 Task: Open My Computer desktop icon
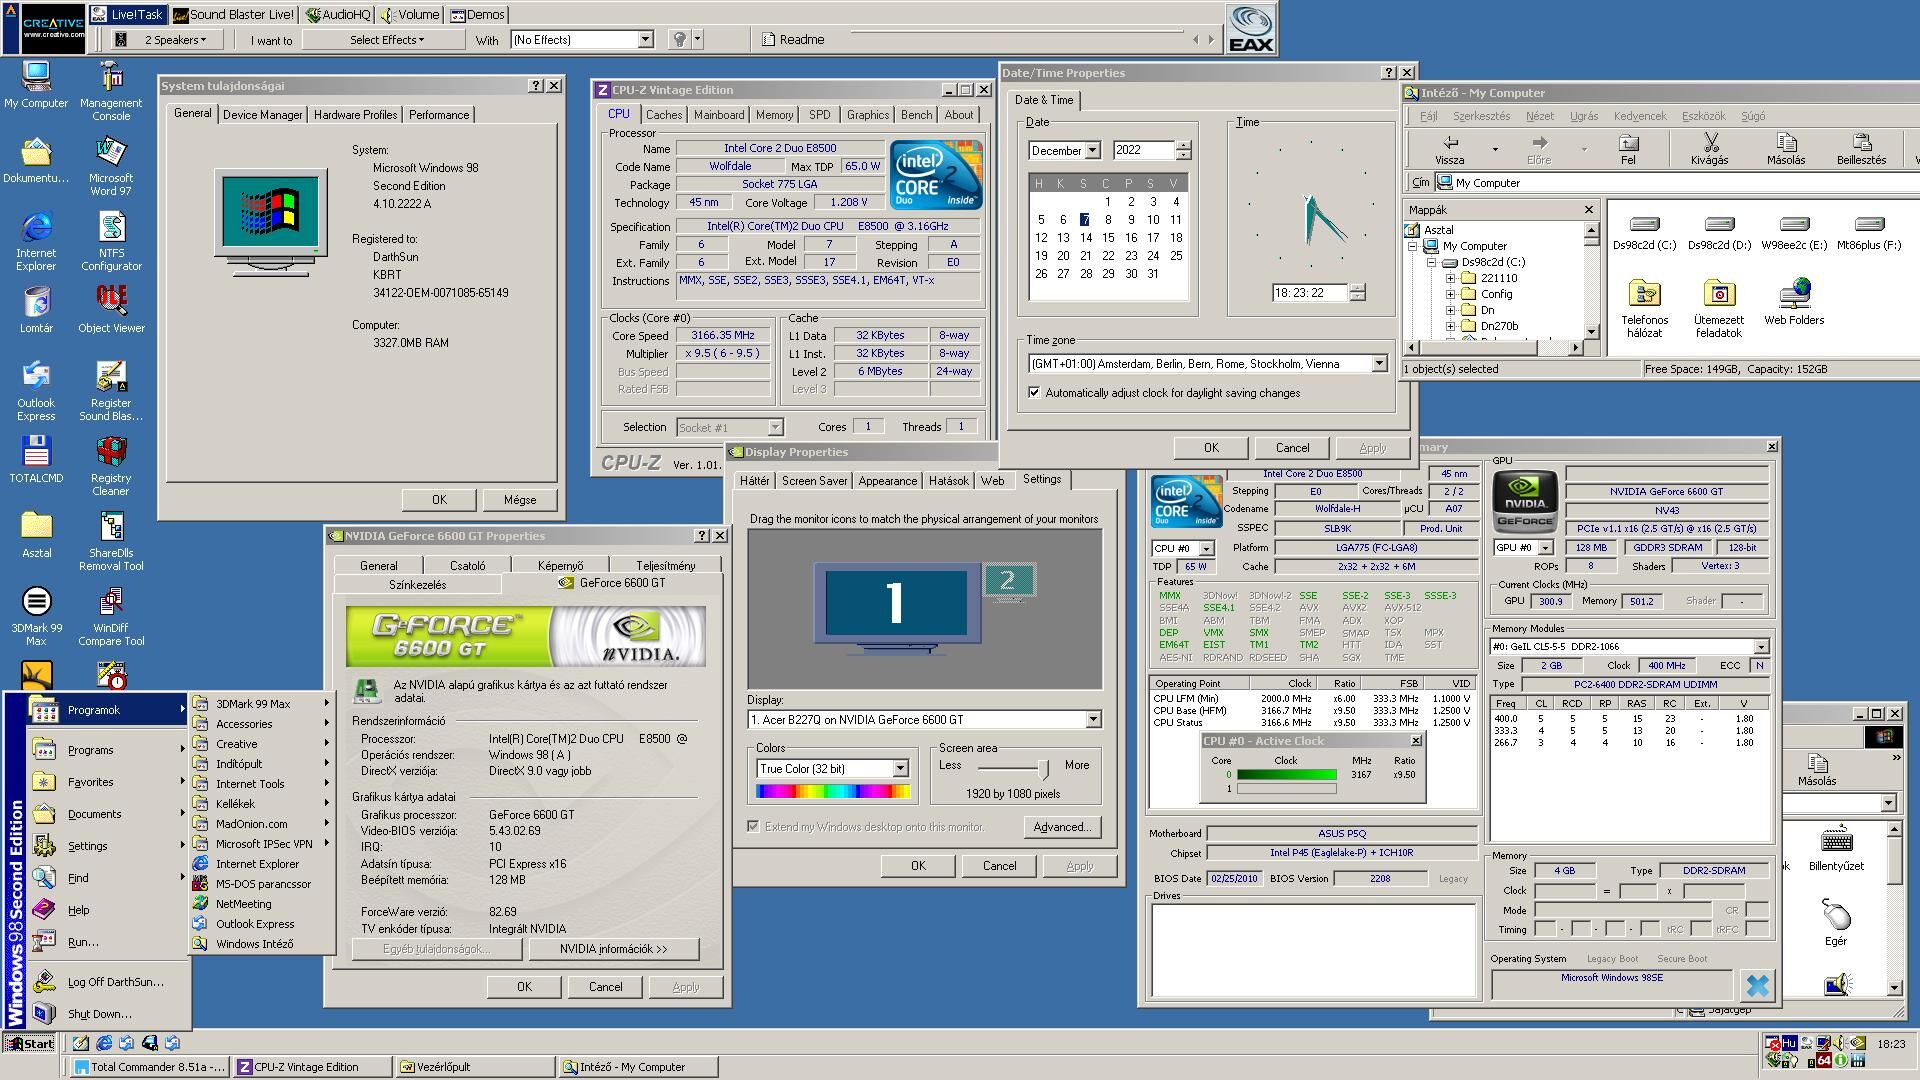[x=36, y=84]
